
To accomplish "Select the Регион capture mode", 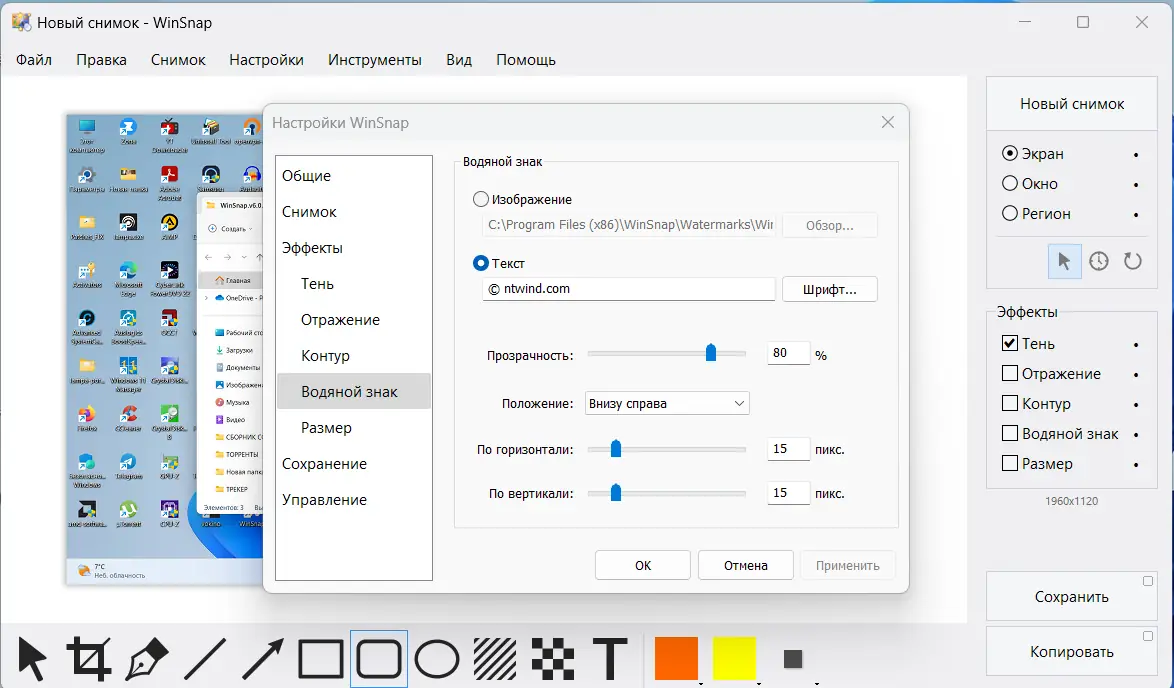I will click(1010, 213).
